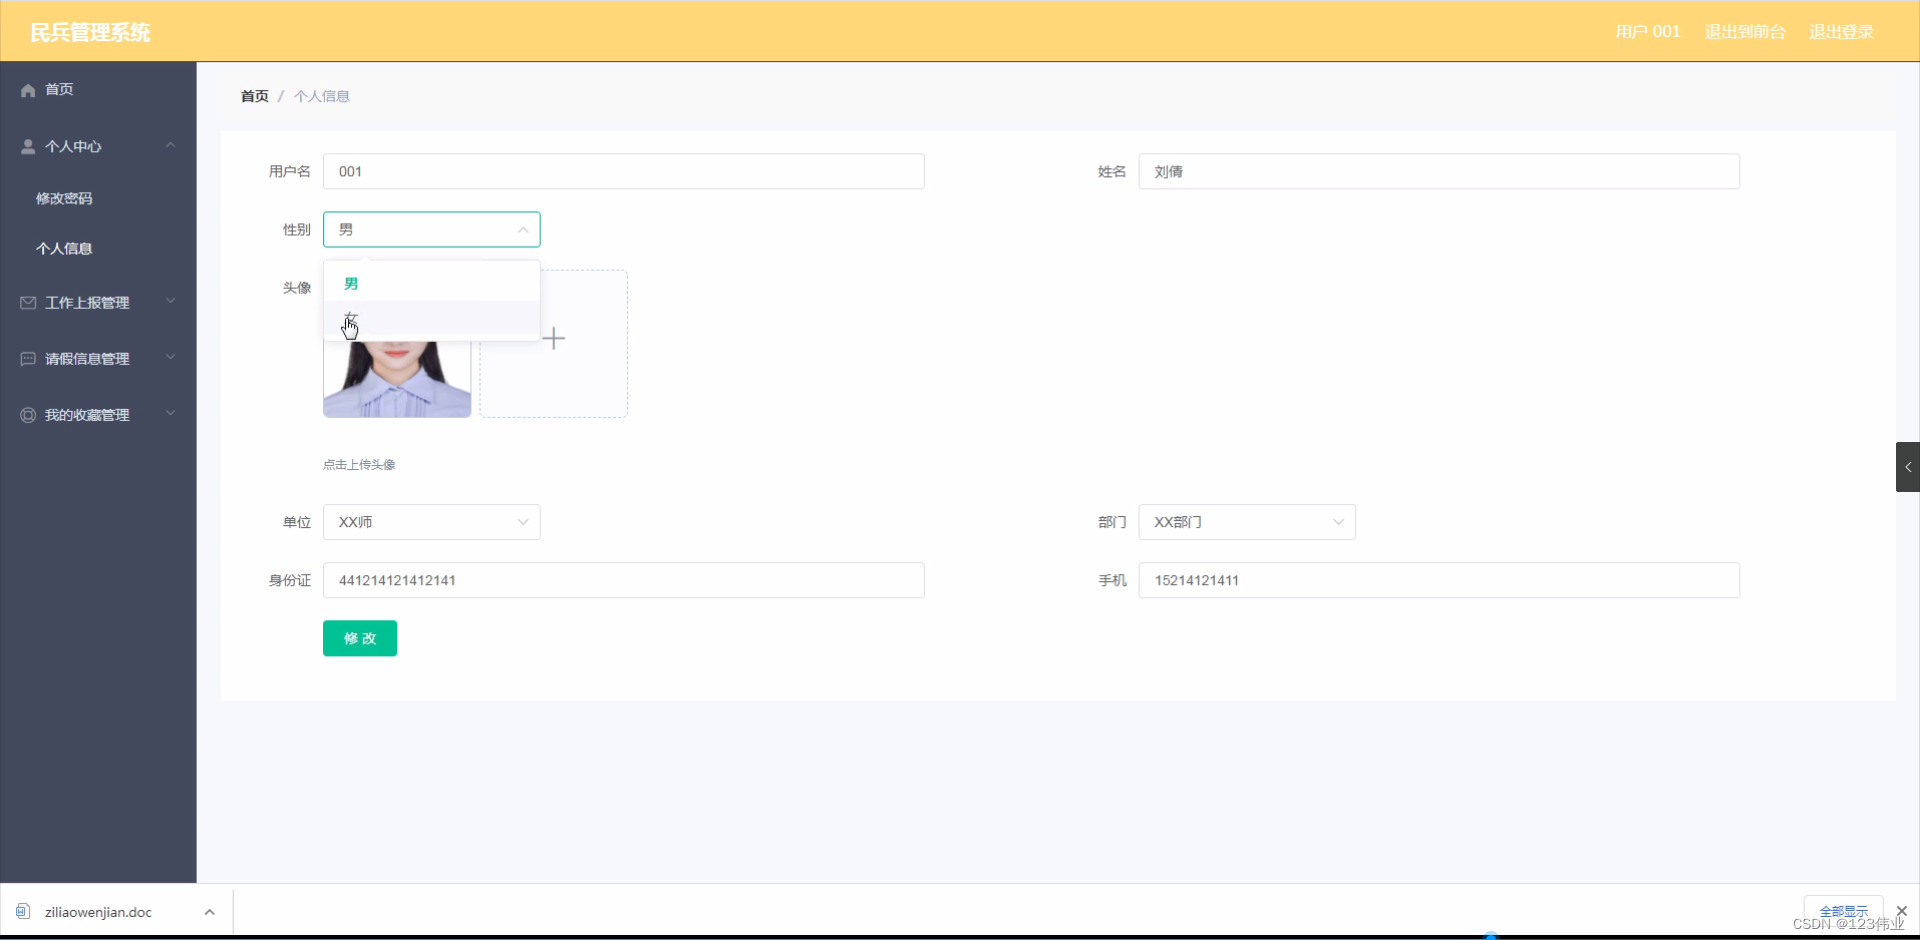Select 女 from the gender options
Viewport: 1920px width, 940px height.
tap(350, 318)
